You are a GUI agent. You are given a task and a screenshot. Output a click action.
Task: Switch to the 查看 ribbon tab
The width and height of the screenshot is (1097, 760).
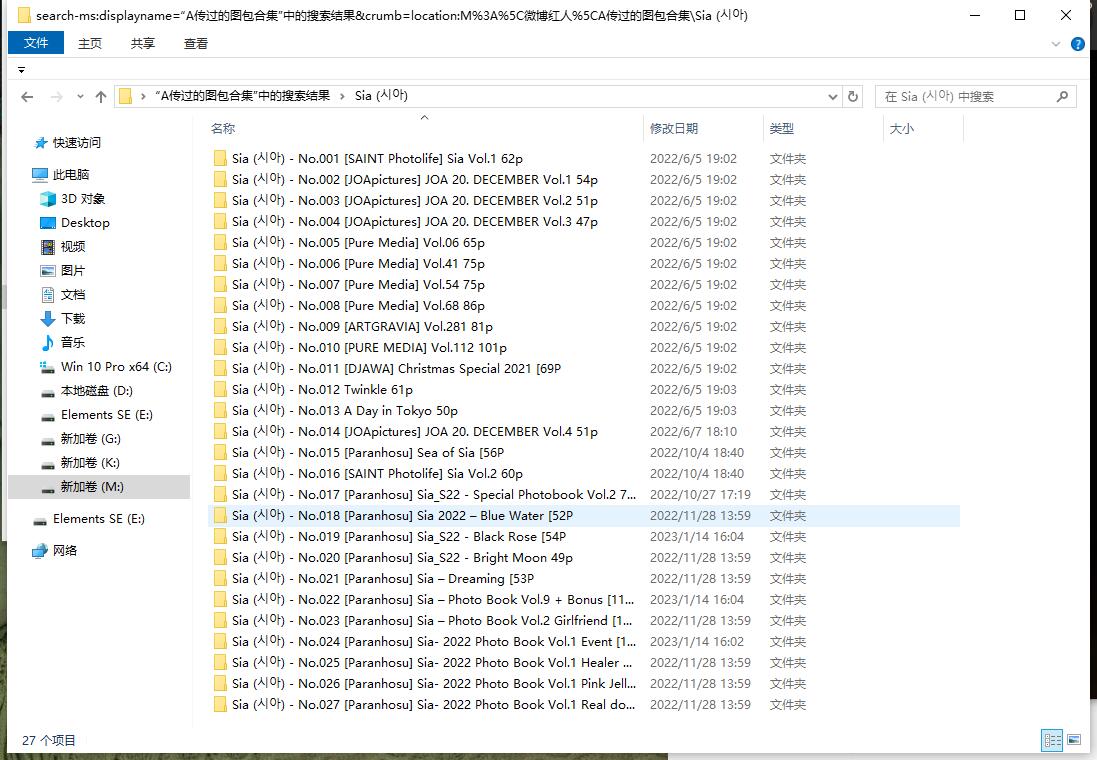click(x=196, y=43)
